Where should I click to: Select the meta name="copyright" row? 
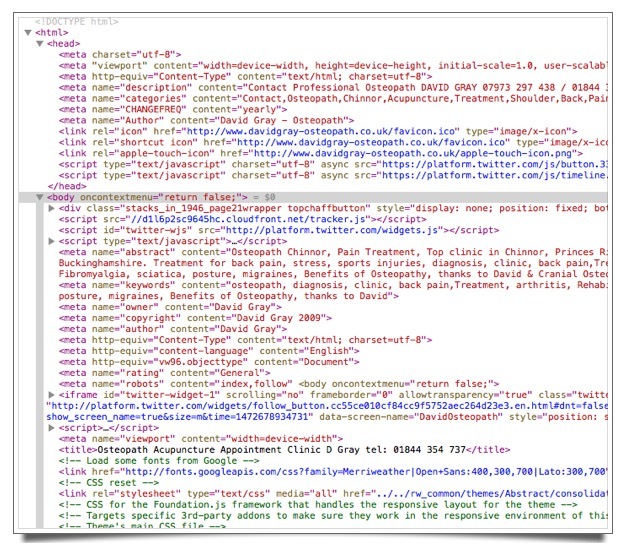(195, 318)
